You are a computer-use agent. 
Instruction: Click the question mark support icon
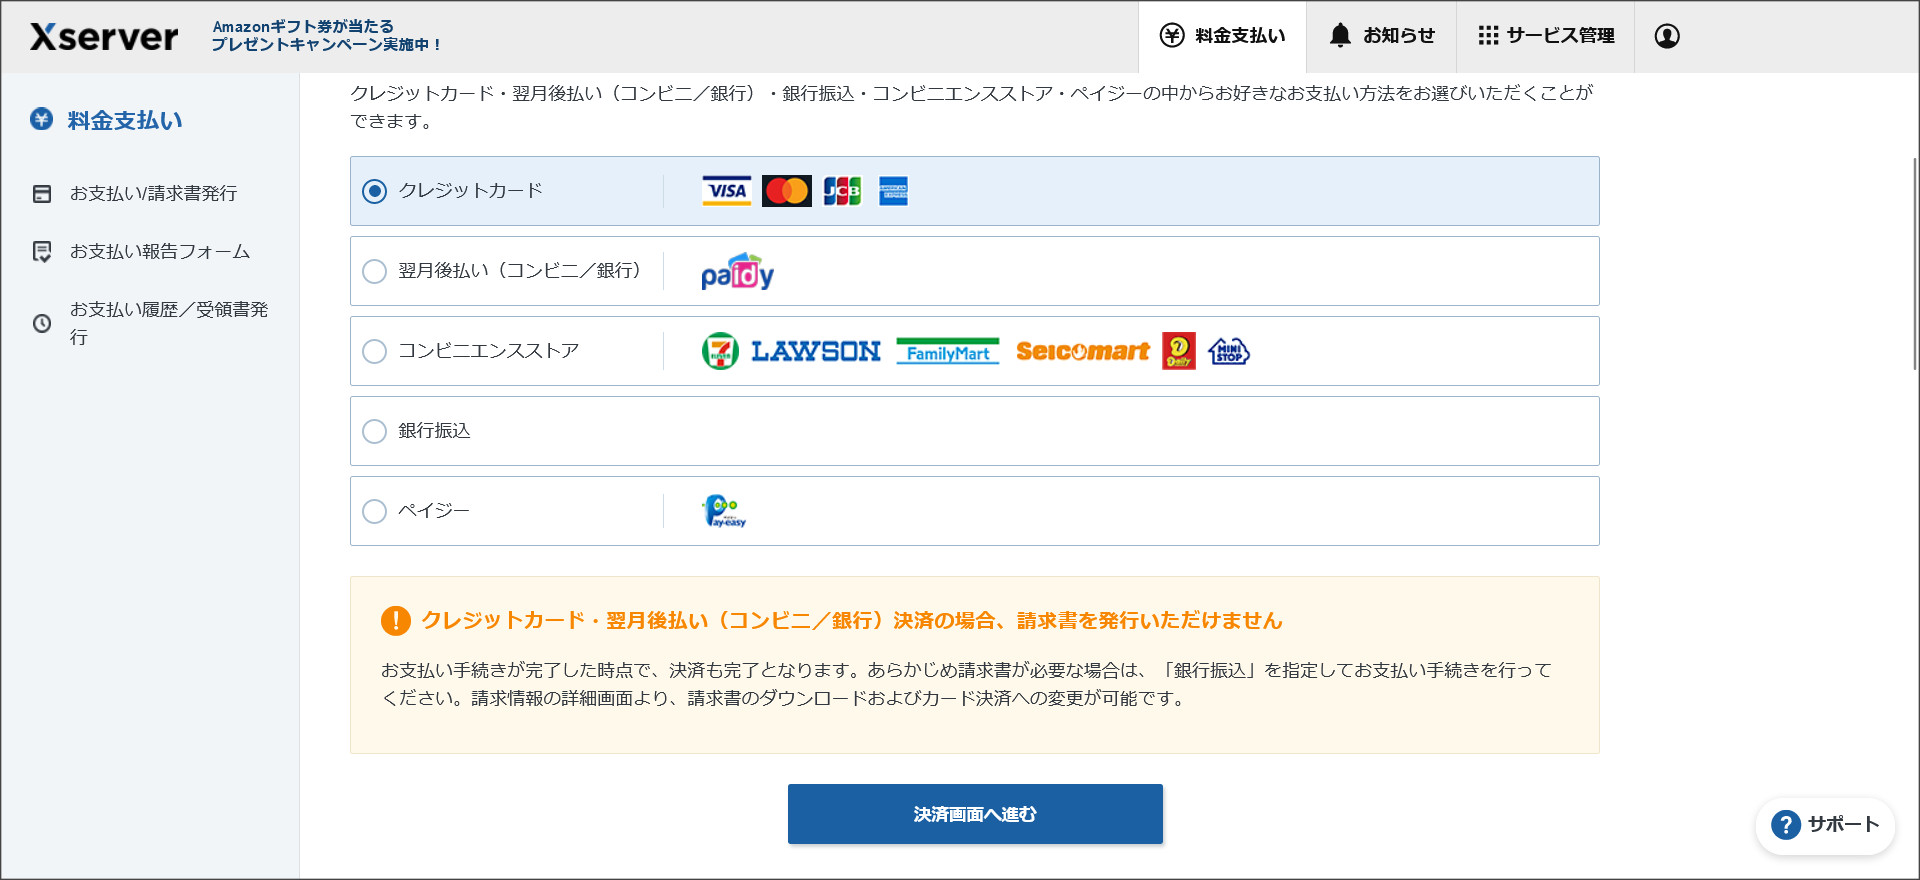1785,825
